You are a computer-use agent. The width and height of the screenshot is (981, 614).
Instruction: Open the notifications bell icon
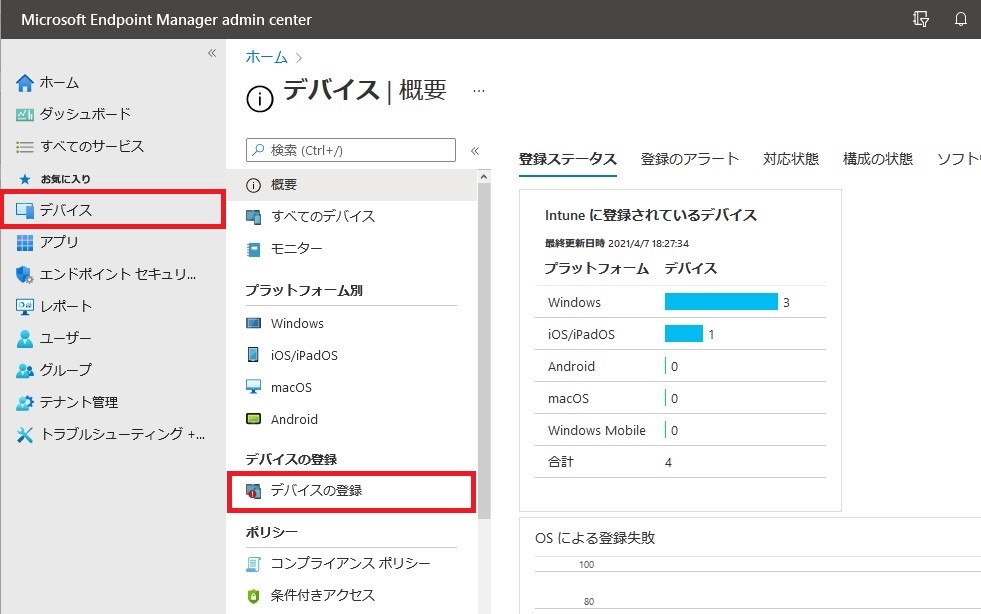[960, 19]
